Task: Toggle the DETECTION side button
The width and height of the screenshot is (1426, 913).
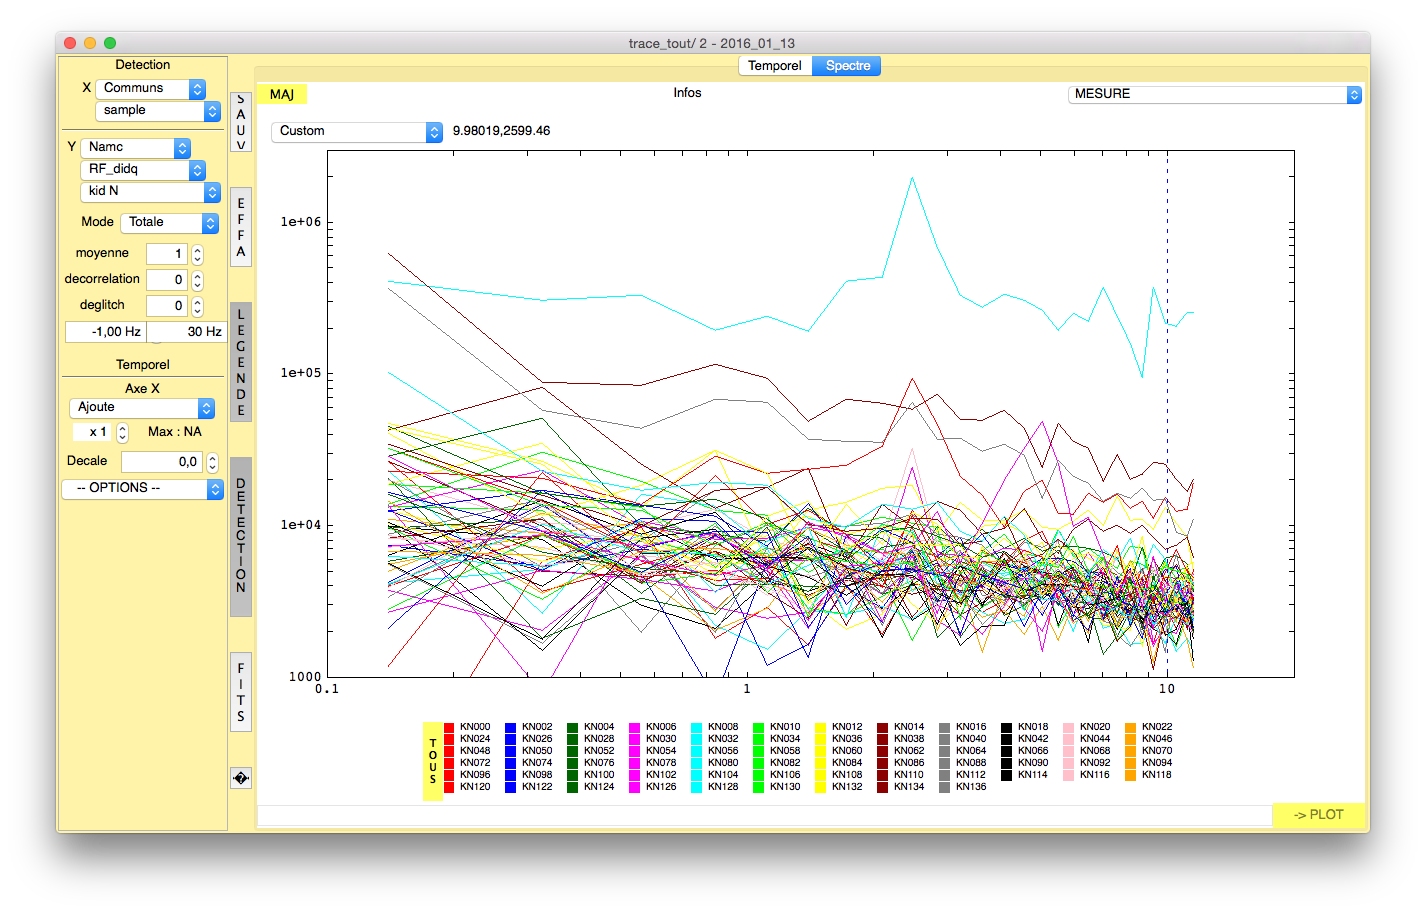Action: coord(241,536)
